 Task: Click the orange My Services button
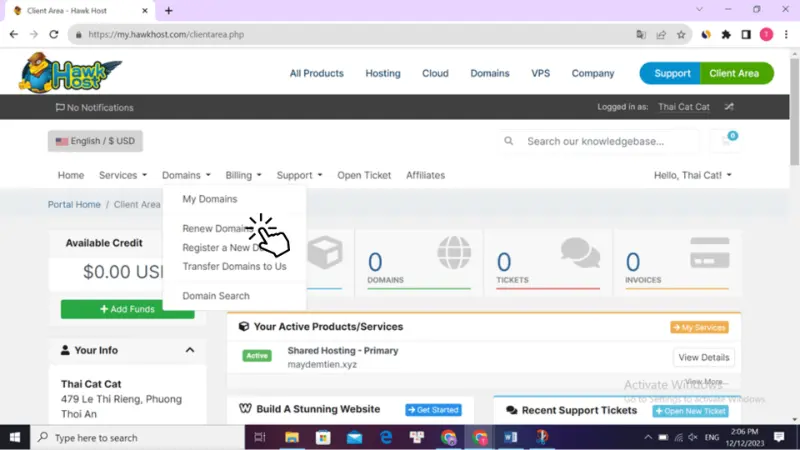point(699,328)
